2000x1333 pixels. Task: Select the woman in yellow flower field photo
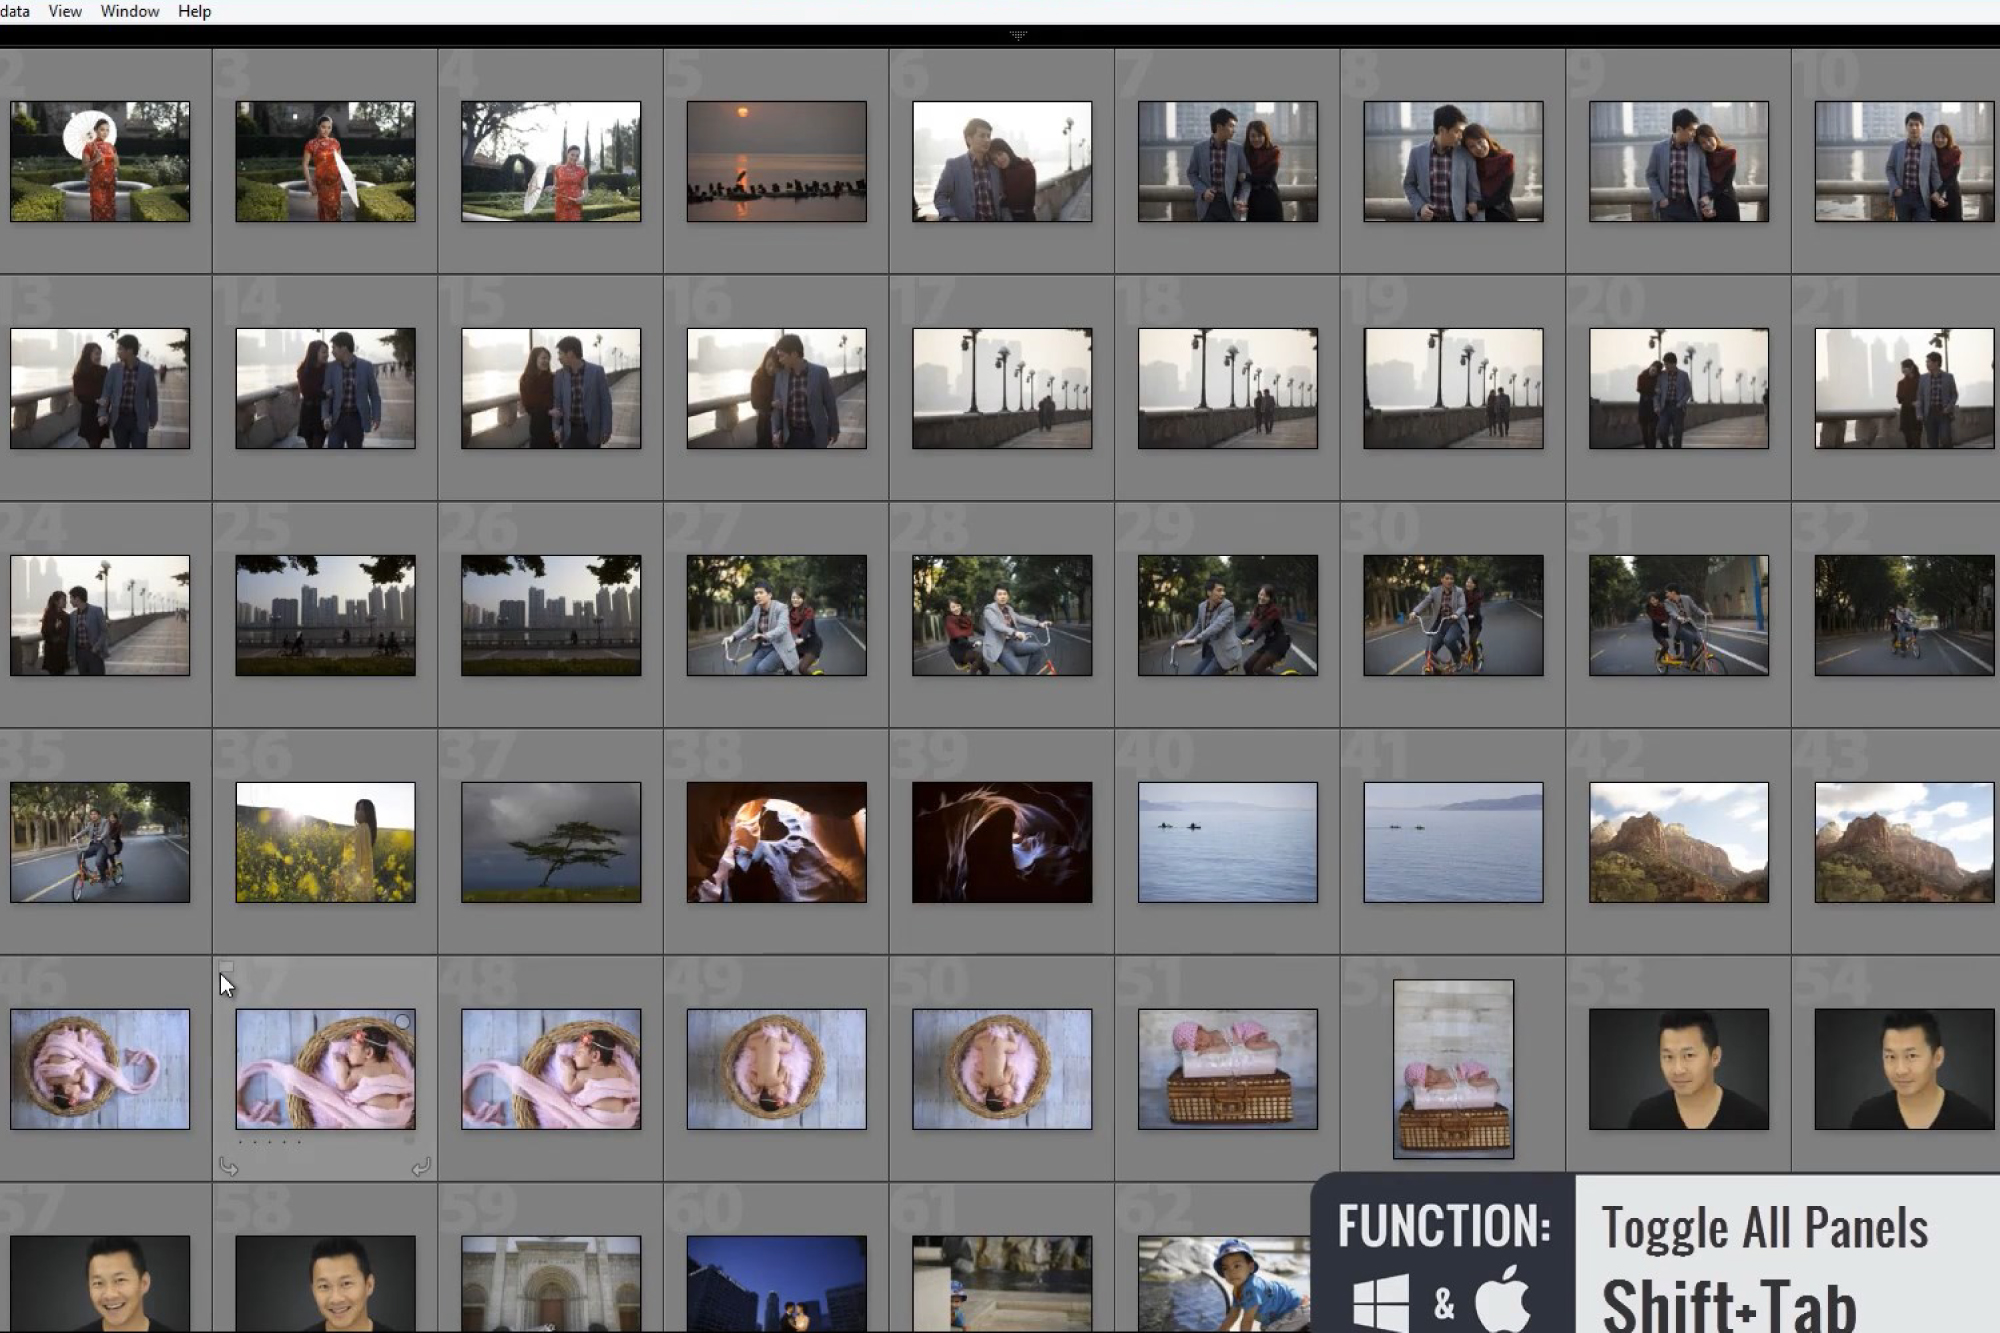pos(325,842)
